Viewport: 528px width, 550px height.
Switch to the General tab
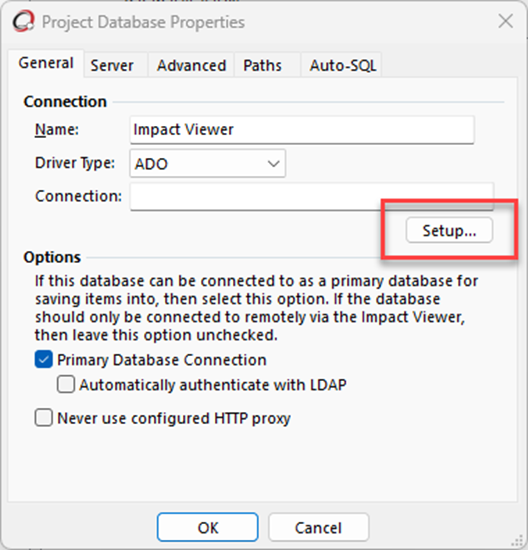click(x=46, y=63)
